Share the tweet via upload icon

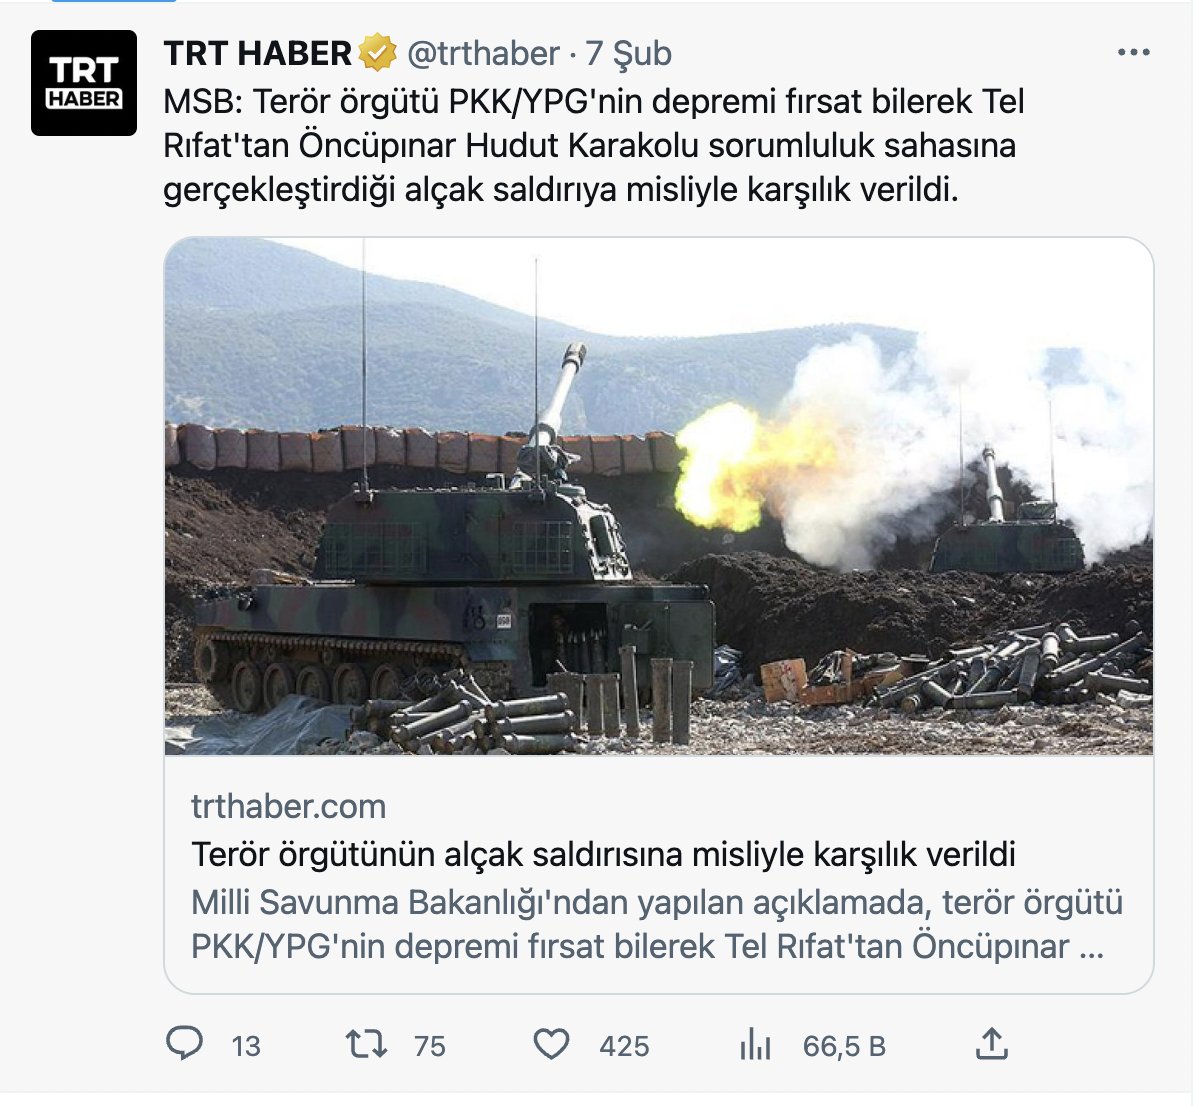[992, 1043]
